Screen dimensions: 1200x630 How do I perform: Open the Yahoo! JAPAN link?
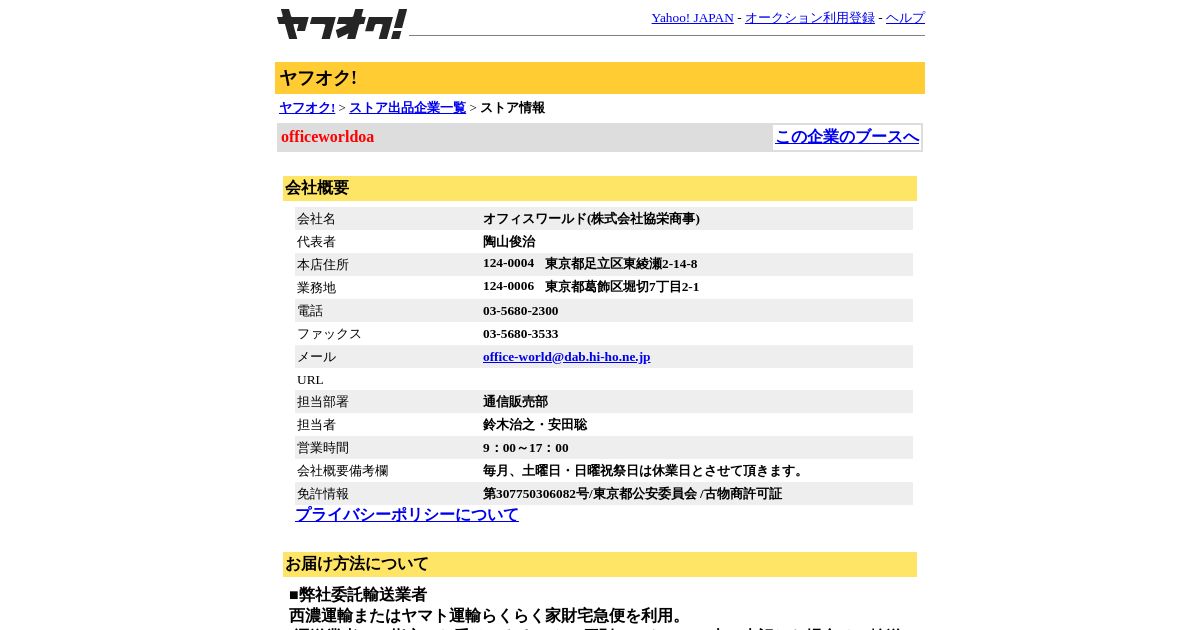click(x=692, y=18)
